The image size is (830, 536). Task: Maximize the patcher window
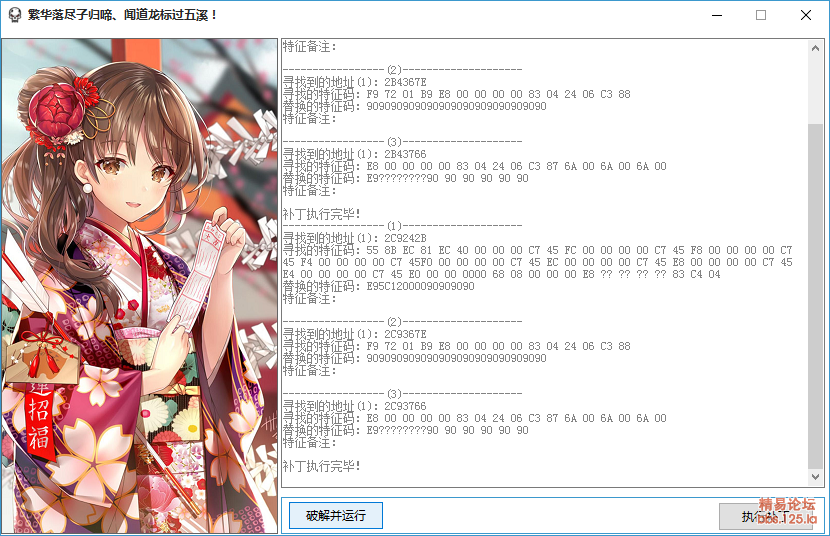(761, 15)
